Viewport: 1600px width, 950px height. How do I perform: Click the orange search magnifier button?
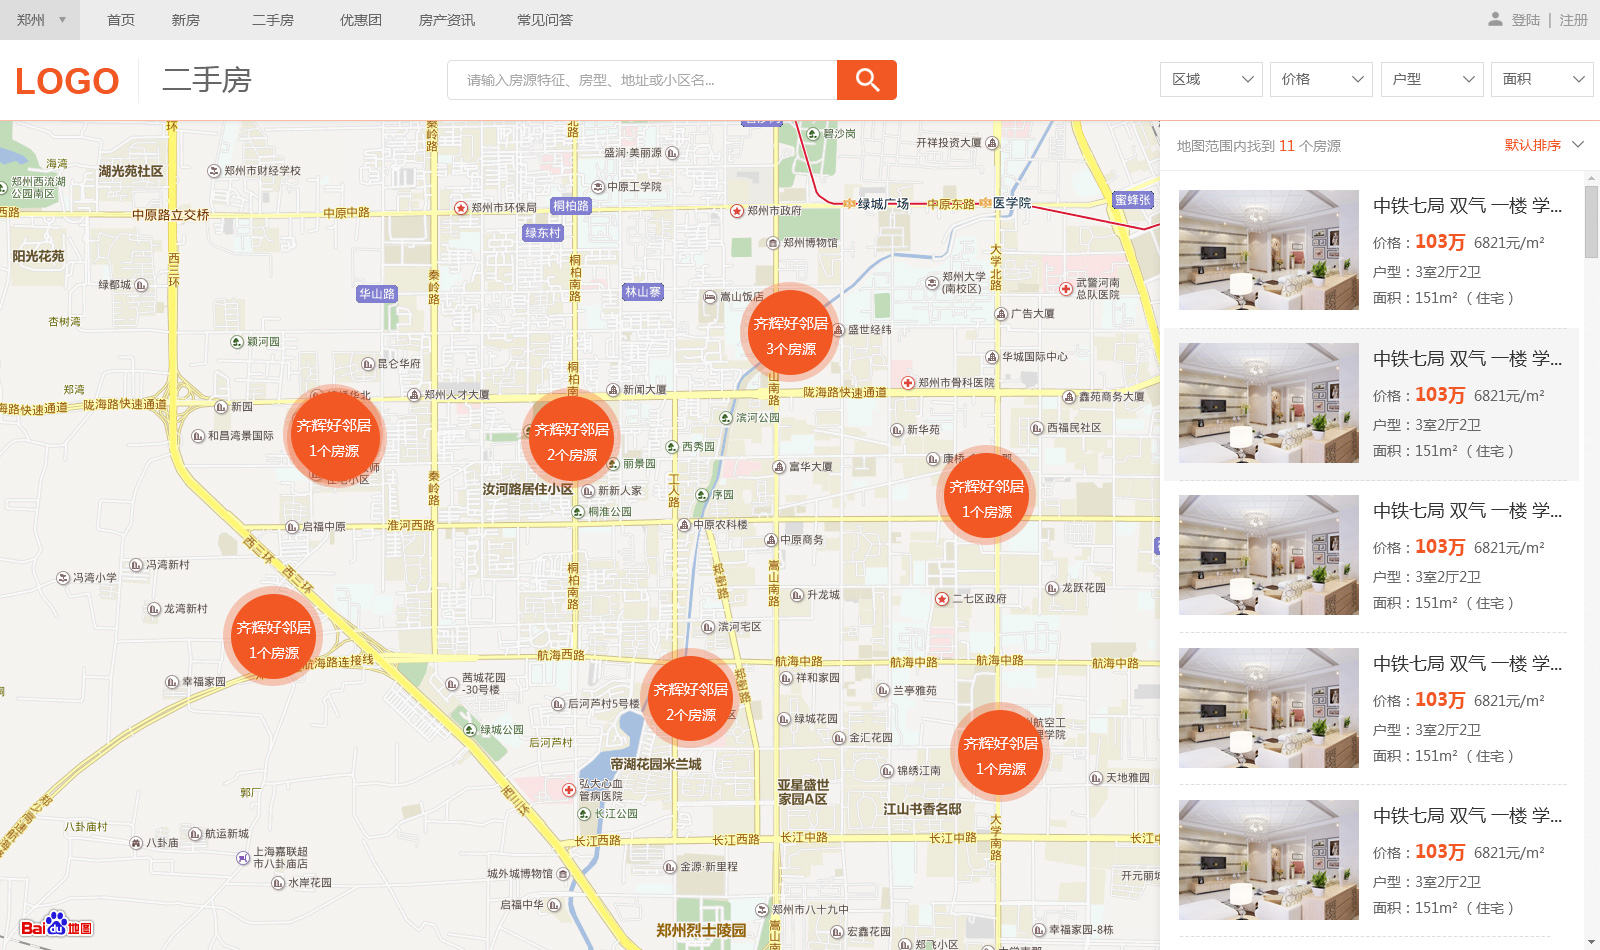coord(867,80)
